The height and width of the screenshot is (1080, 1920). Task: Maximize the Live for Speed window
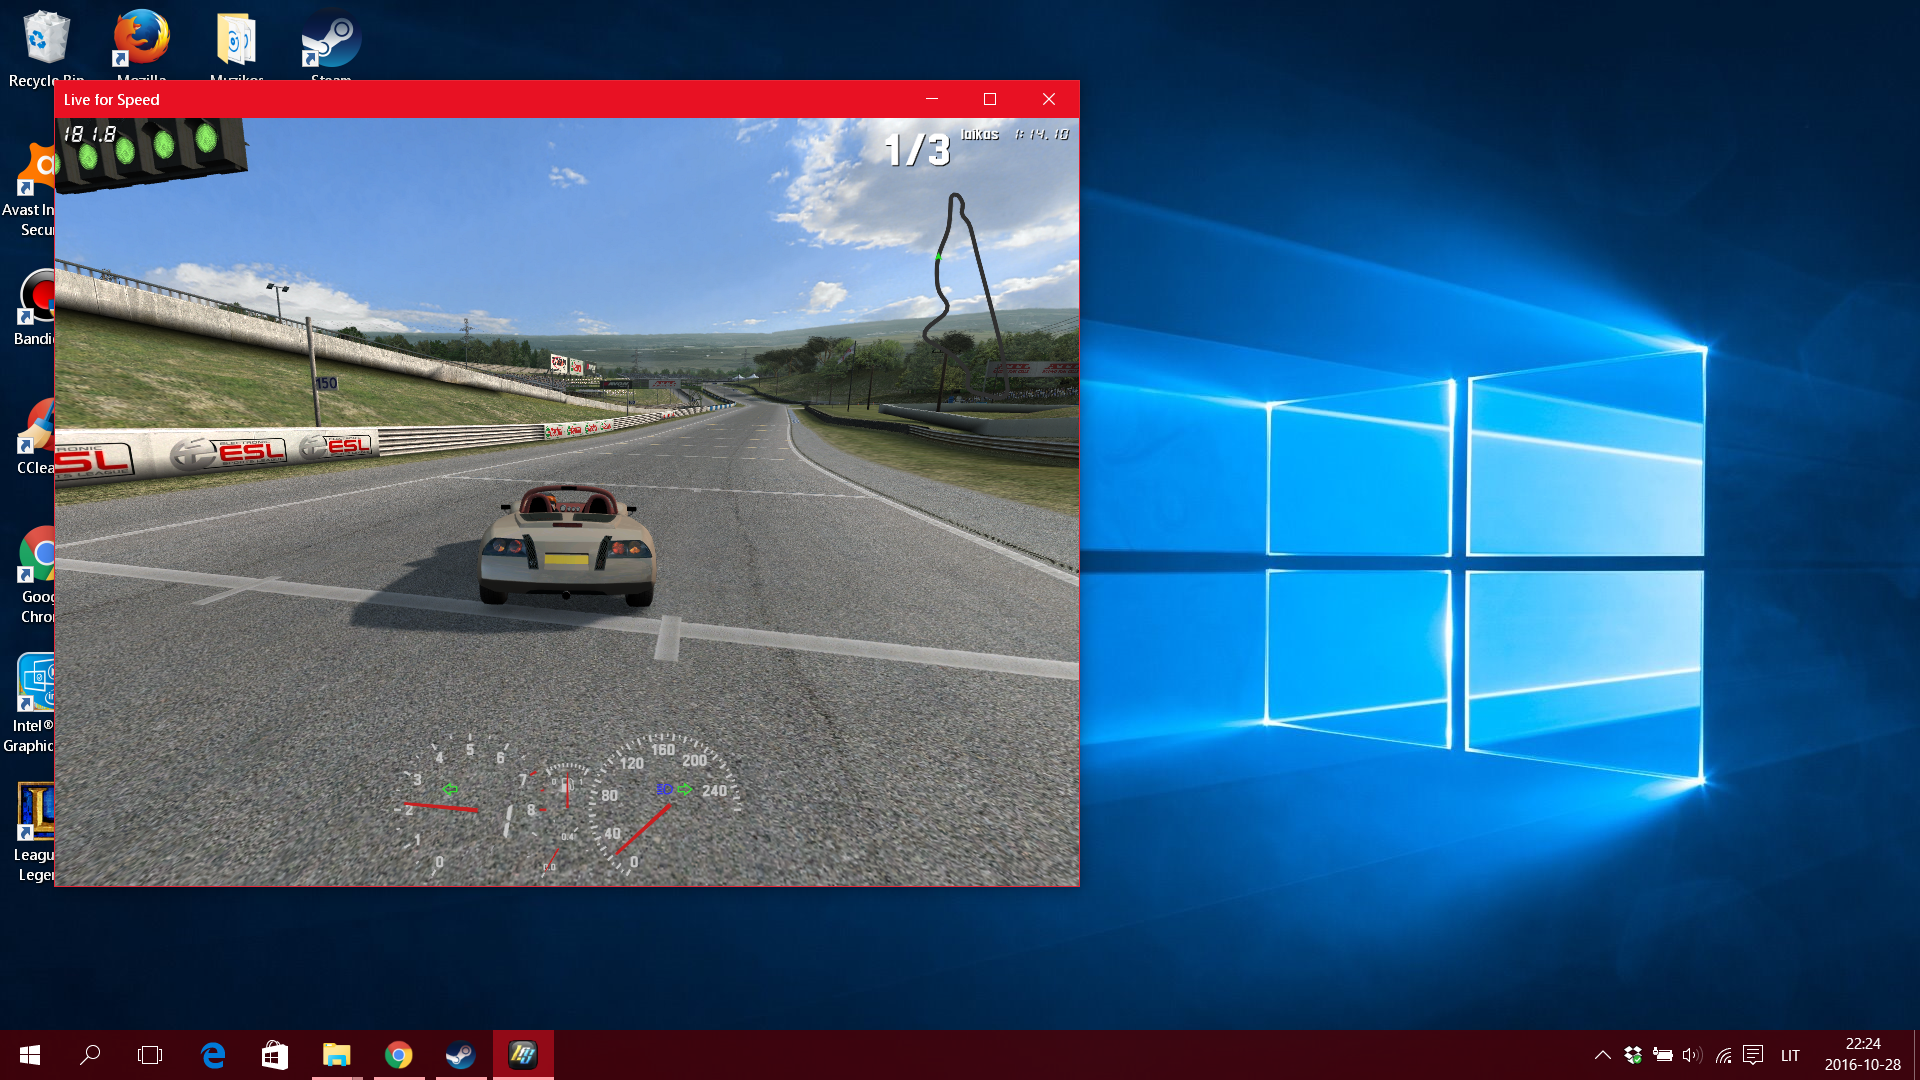(x=990, y=99)
